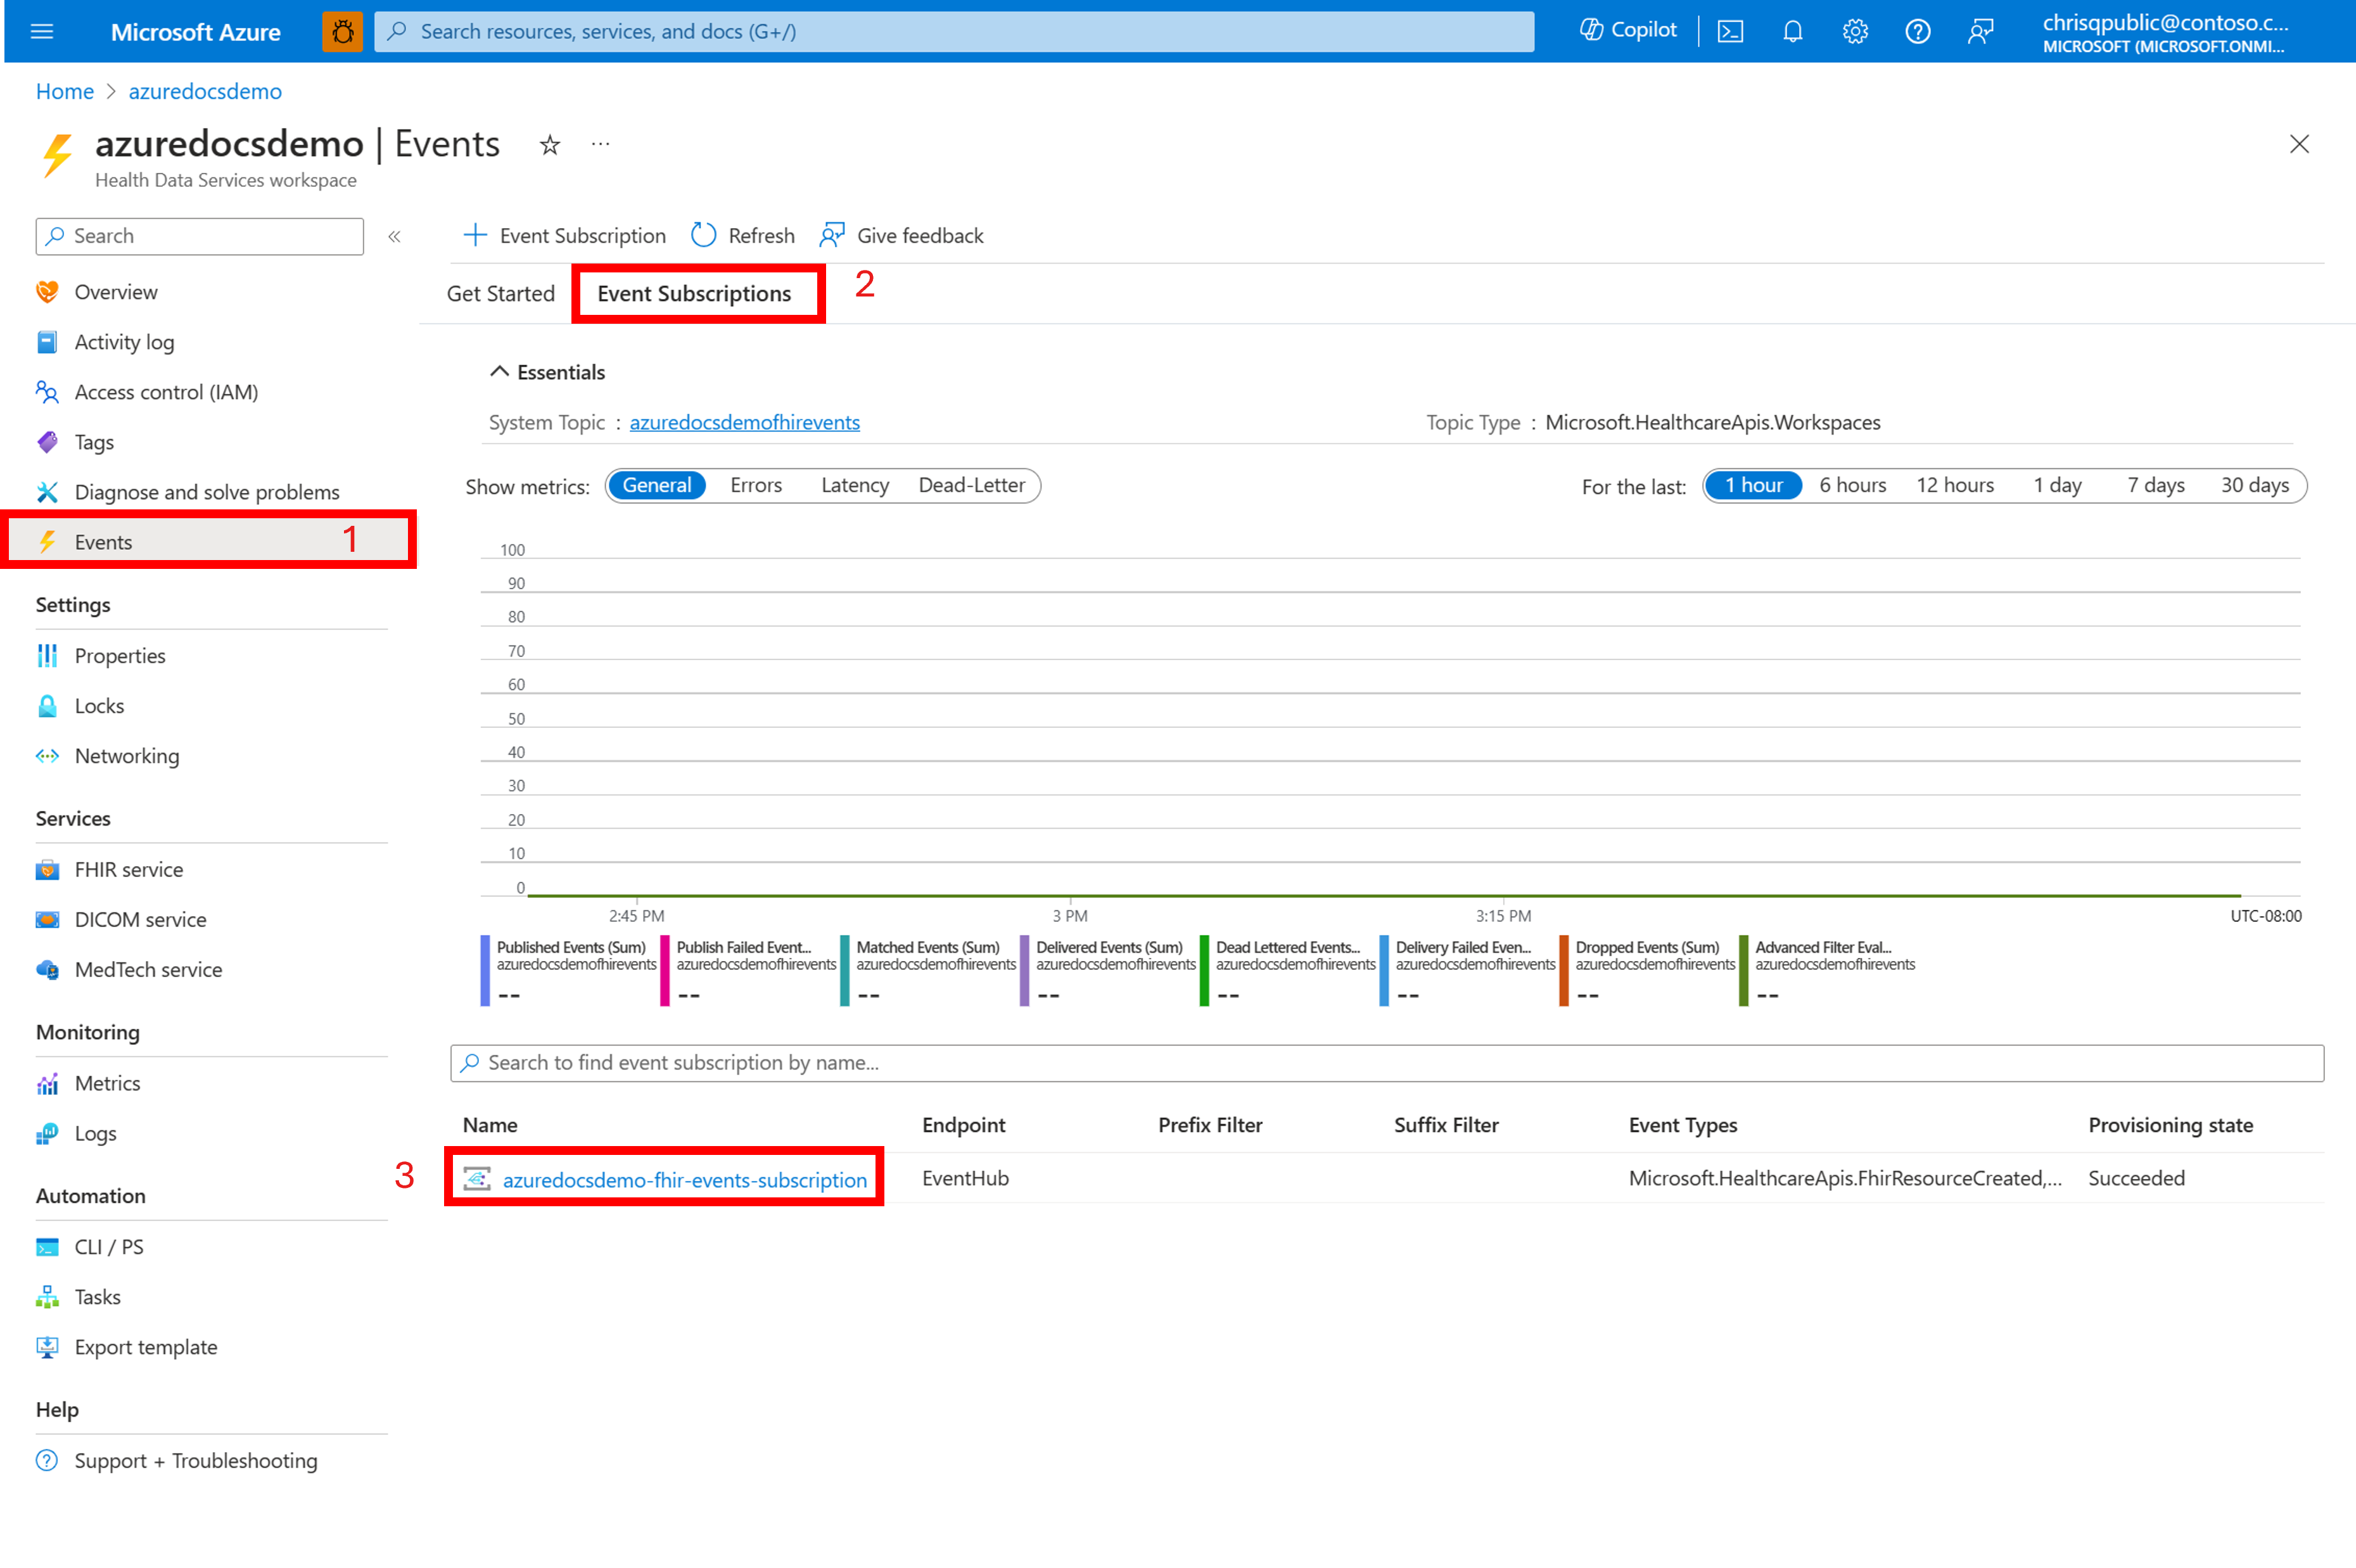Choose the 7 days time range
Image resolution: width=2356 pixels, height=1568 pixels.
point(2155,485)
